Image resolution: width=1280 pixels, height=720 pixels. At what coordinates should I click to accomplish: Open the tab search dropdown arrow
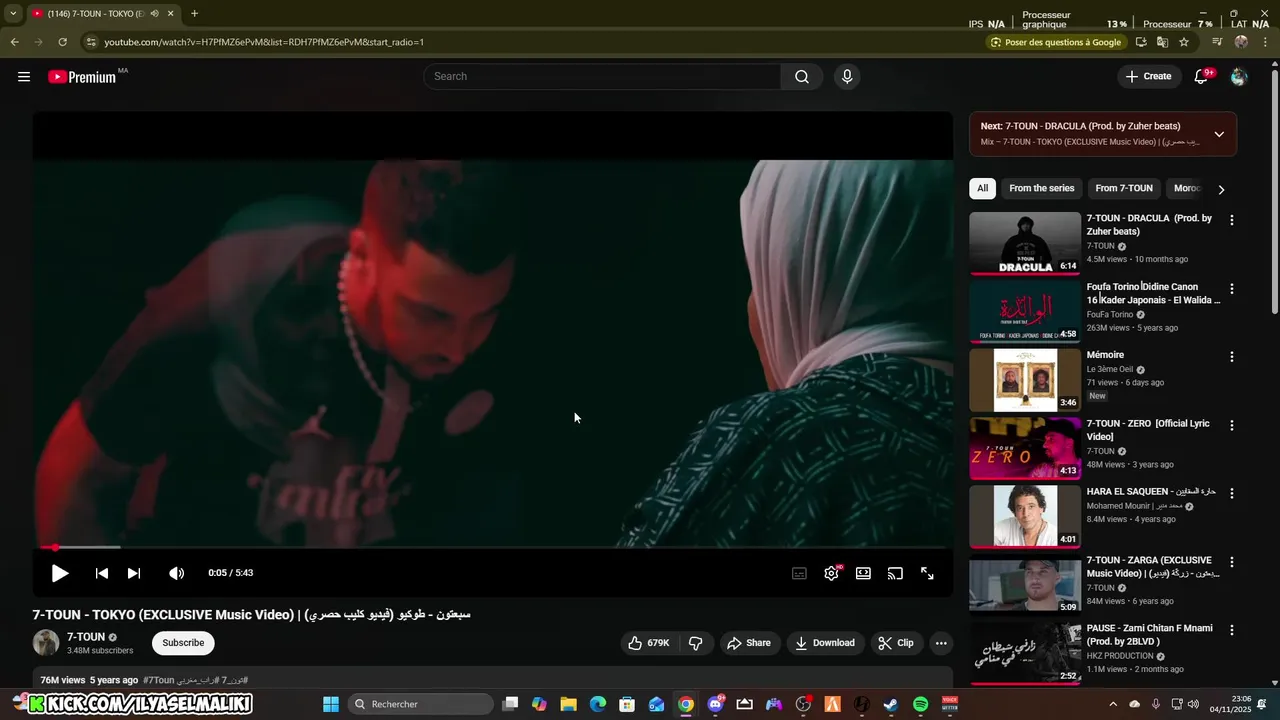(x=13, y=14)
